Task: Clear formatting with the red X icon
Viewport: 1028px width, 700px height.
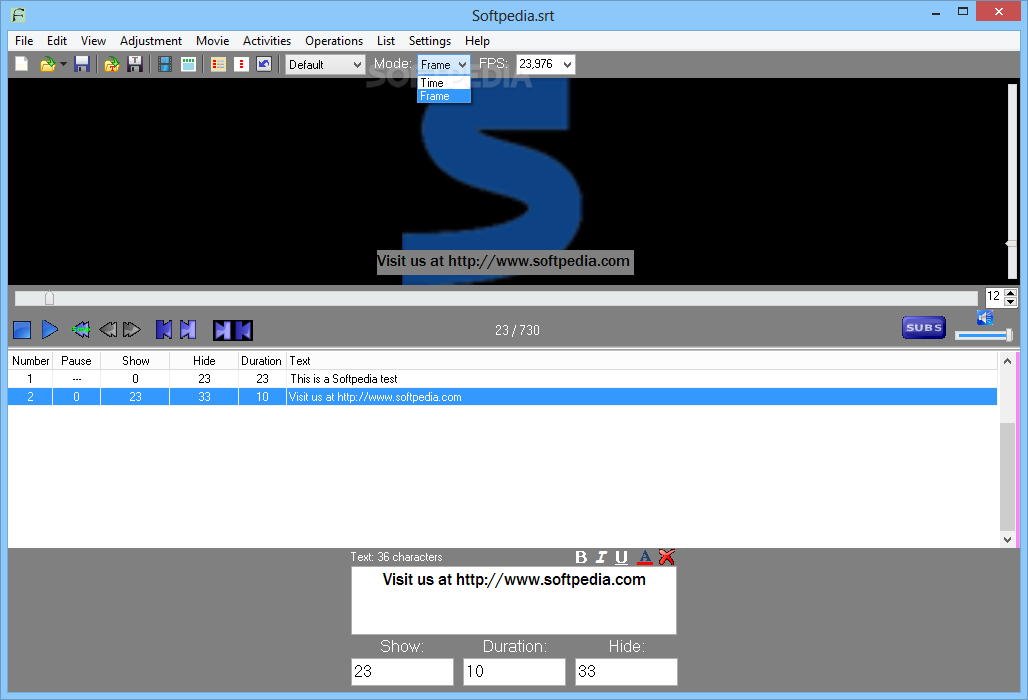Action: (x=667, y=557)
